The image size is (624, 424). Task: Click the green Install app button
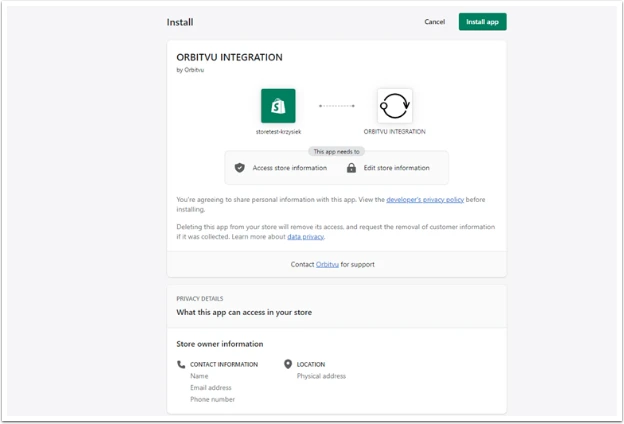tap(482, 21)
